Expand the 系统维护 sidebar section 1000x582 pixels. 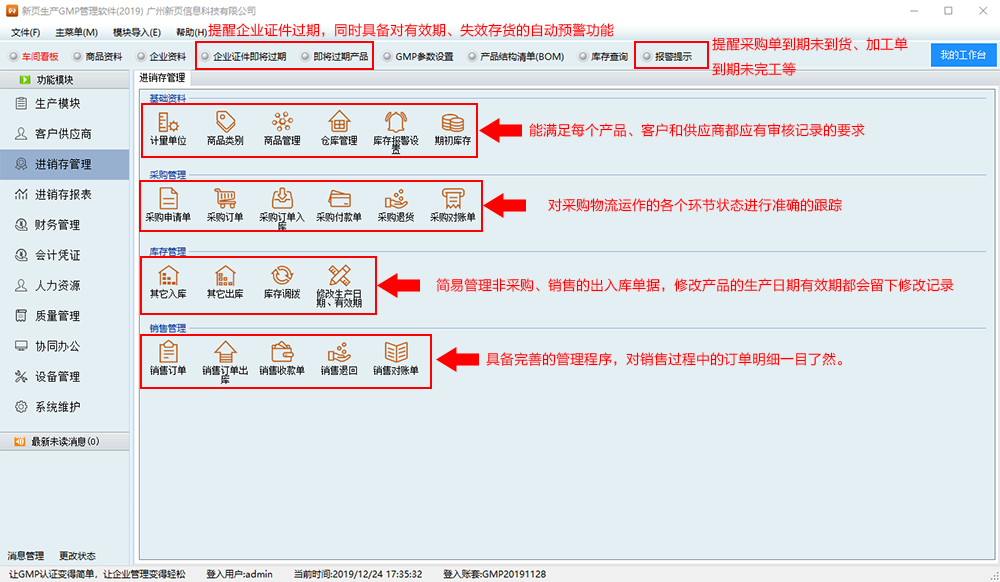[x=56, y=407]
